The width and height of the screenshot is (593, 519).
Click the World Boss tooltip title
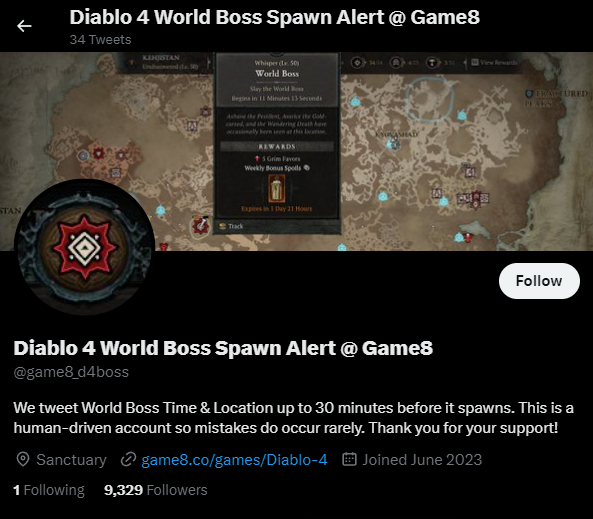(x=277, y=74)
